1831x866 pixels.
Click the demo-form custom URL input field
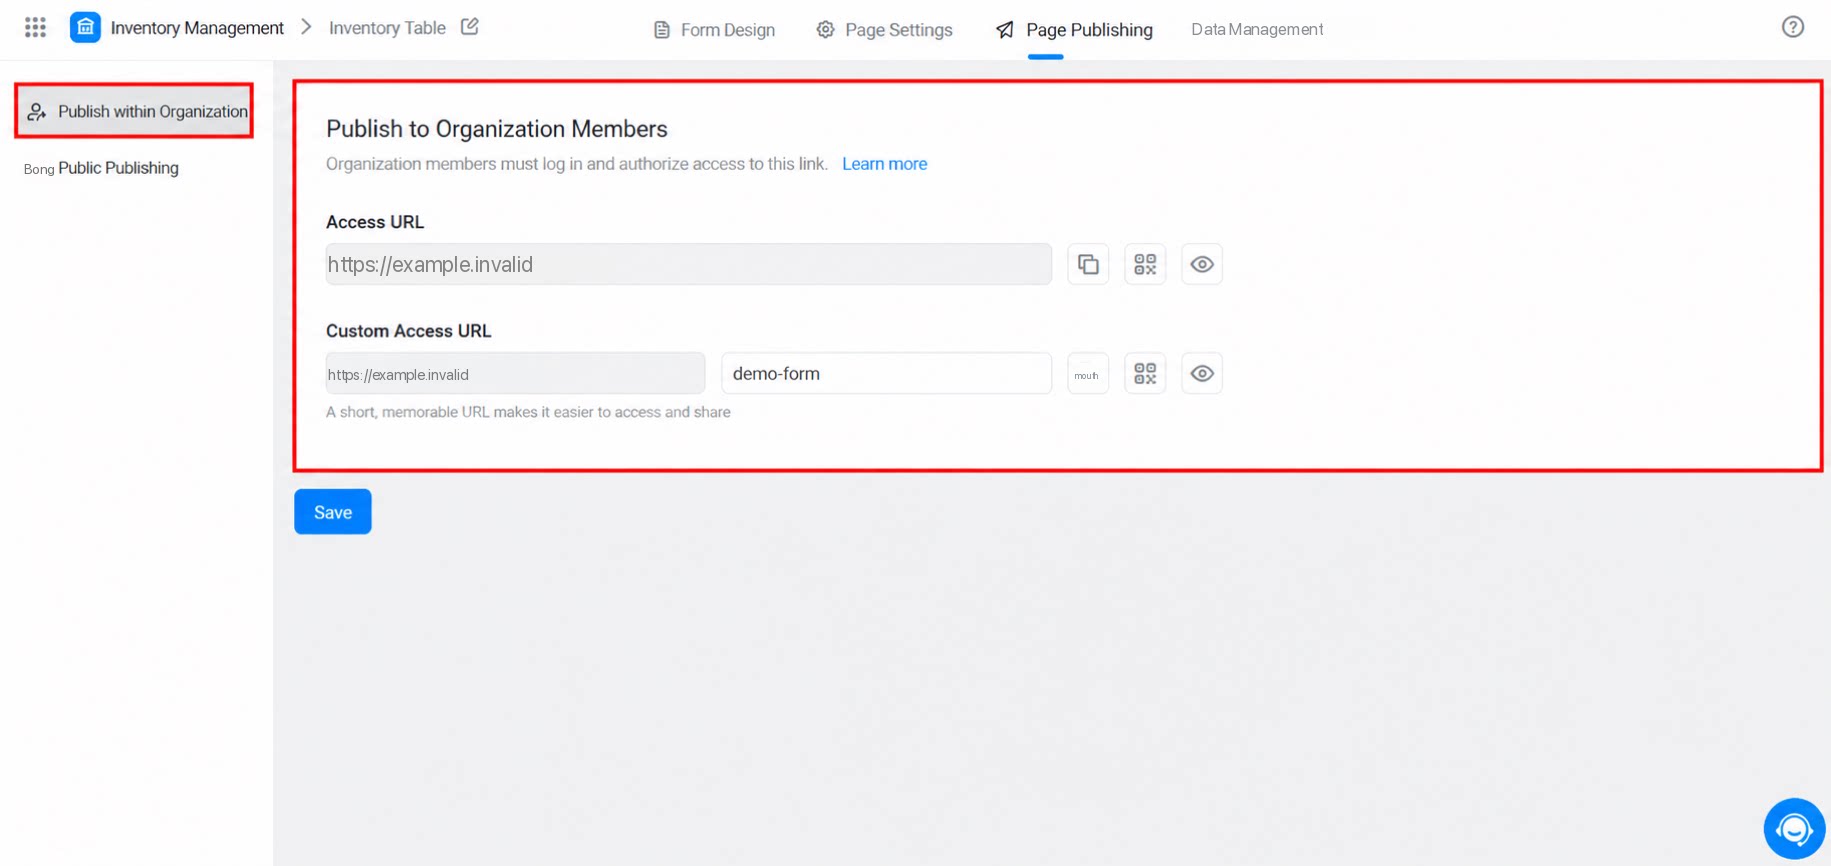pyautogui.click(x=886, y=373)
